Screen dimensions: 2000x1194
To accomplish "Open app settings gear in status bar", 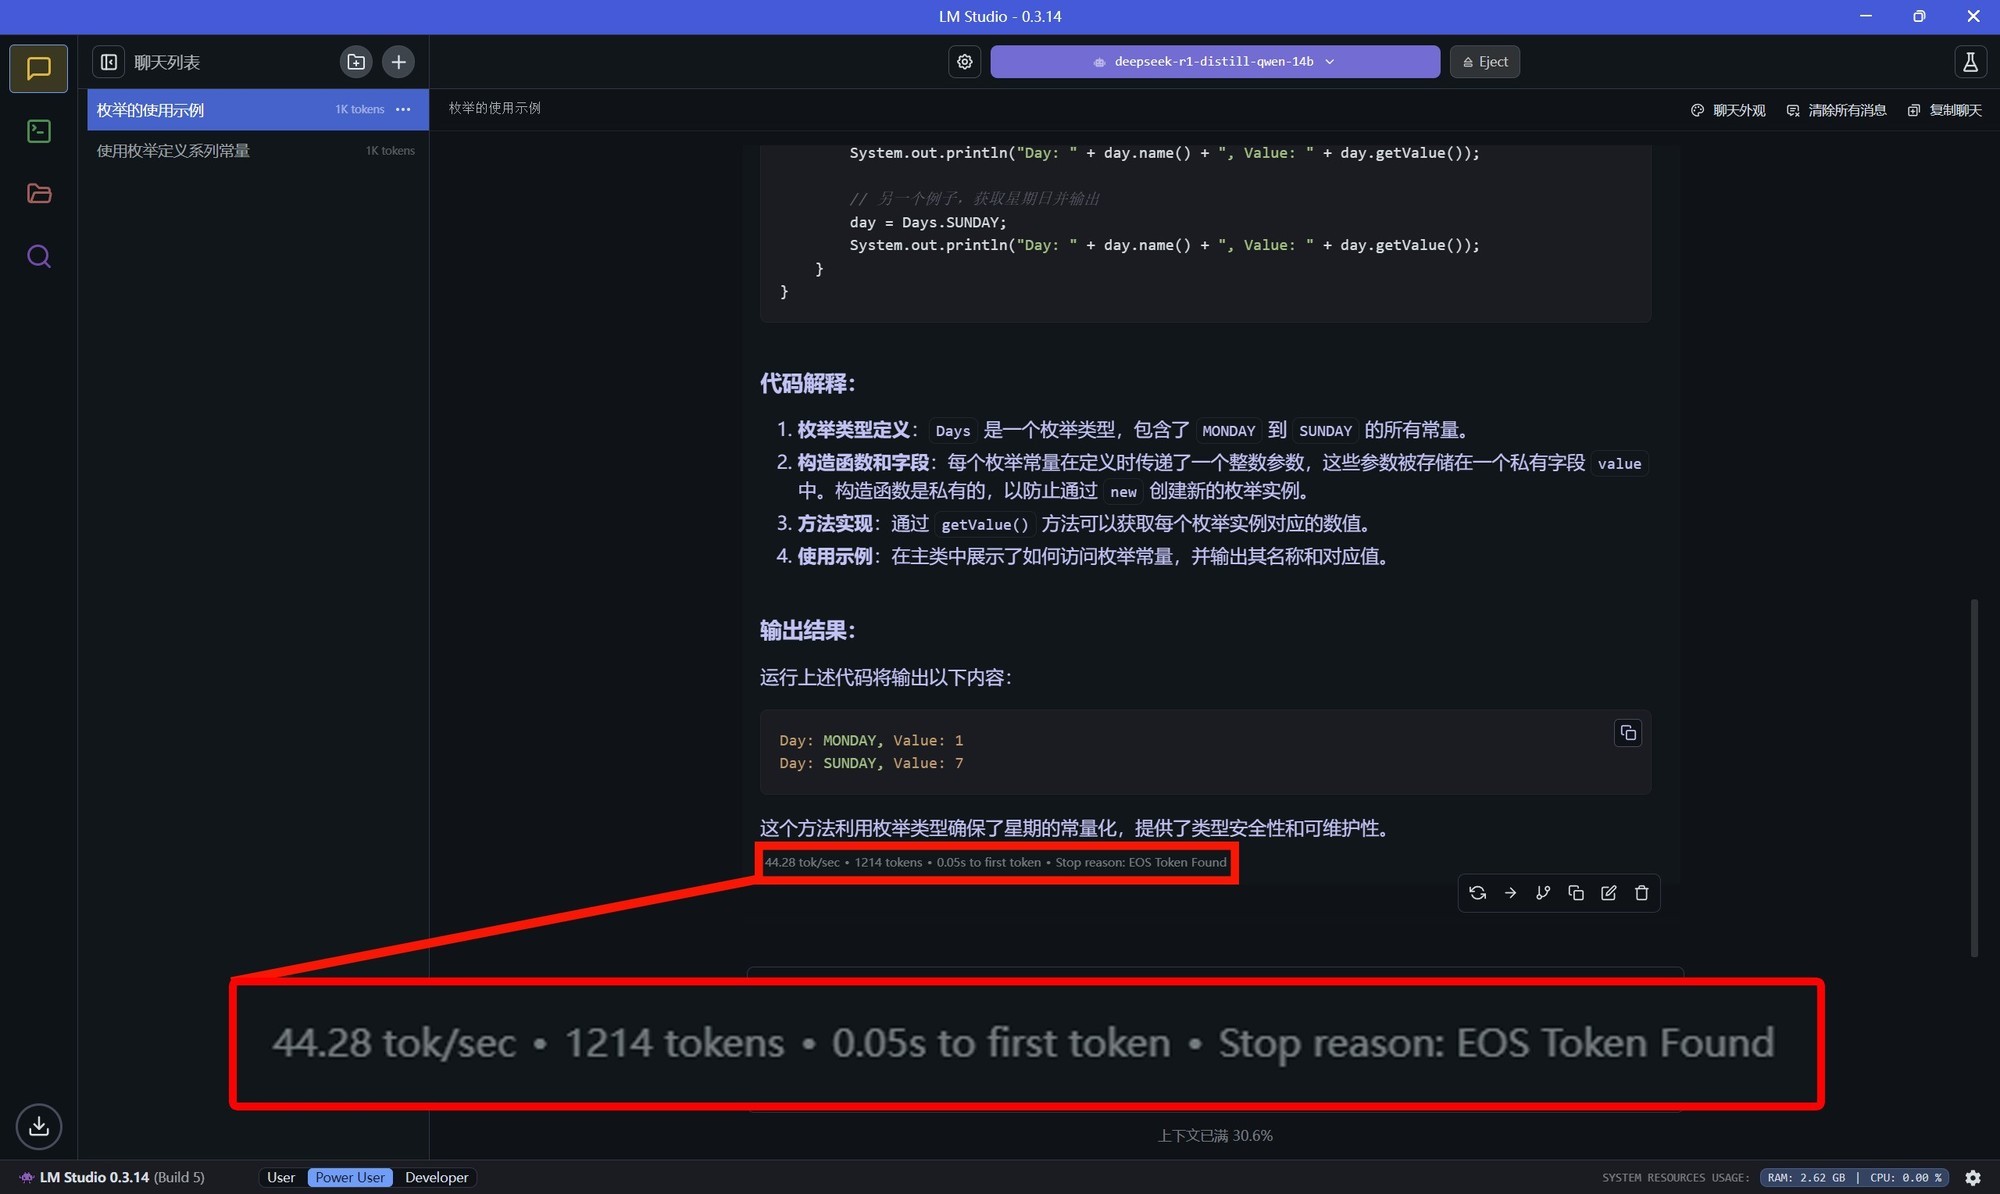I will (1972, 1177).
